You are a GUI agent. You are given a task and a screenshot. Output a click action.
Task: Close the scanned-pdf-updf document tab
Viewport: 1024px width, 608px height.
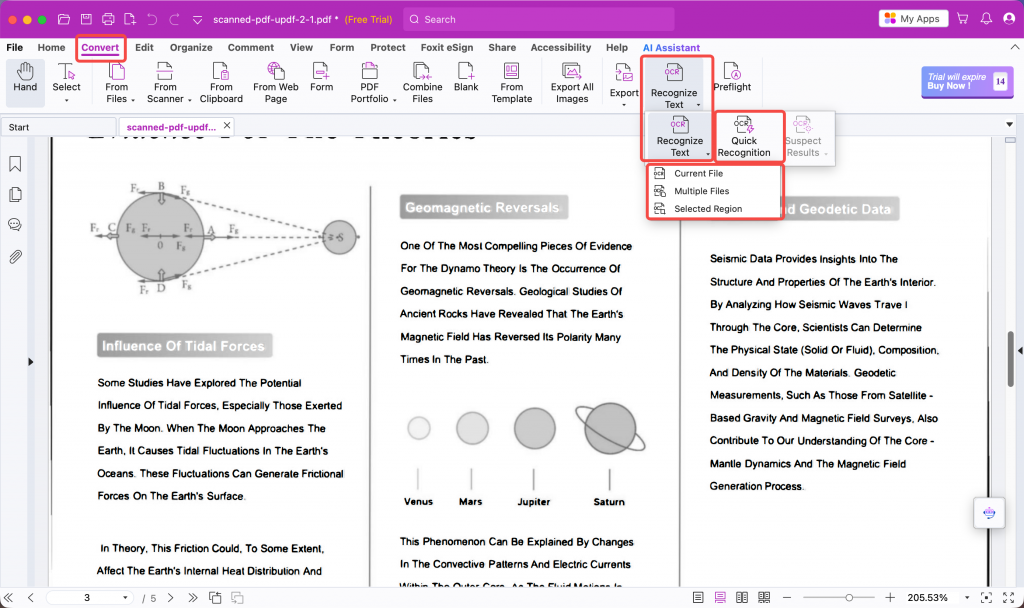point(227,125)
